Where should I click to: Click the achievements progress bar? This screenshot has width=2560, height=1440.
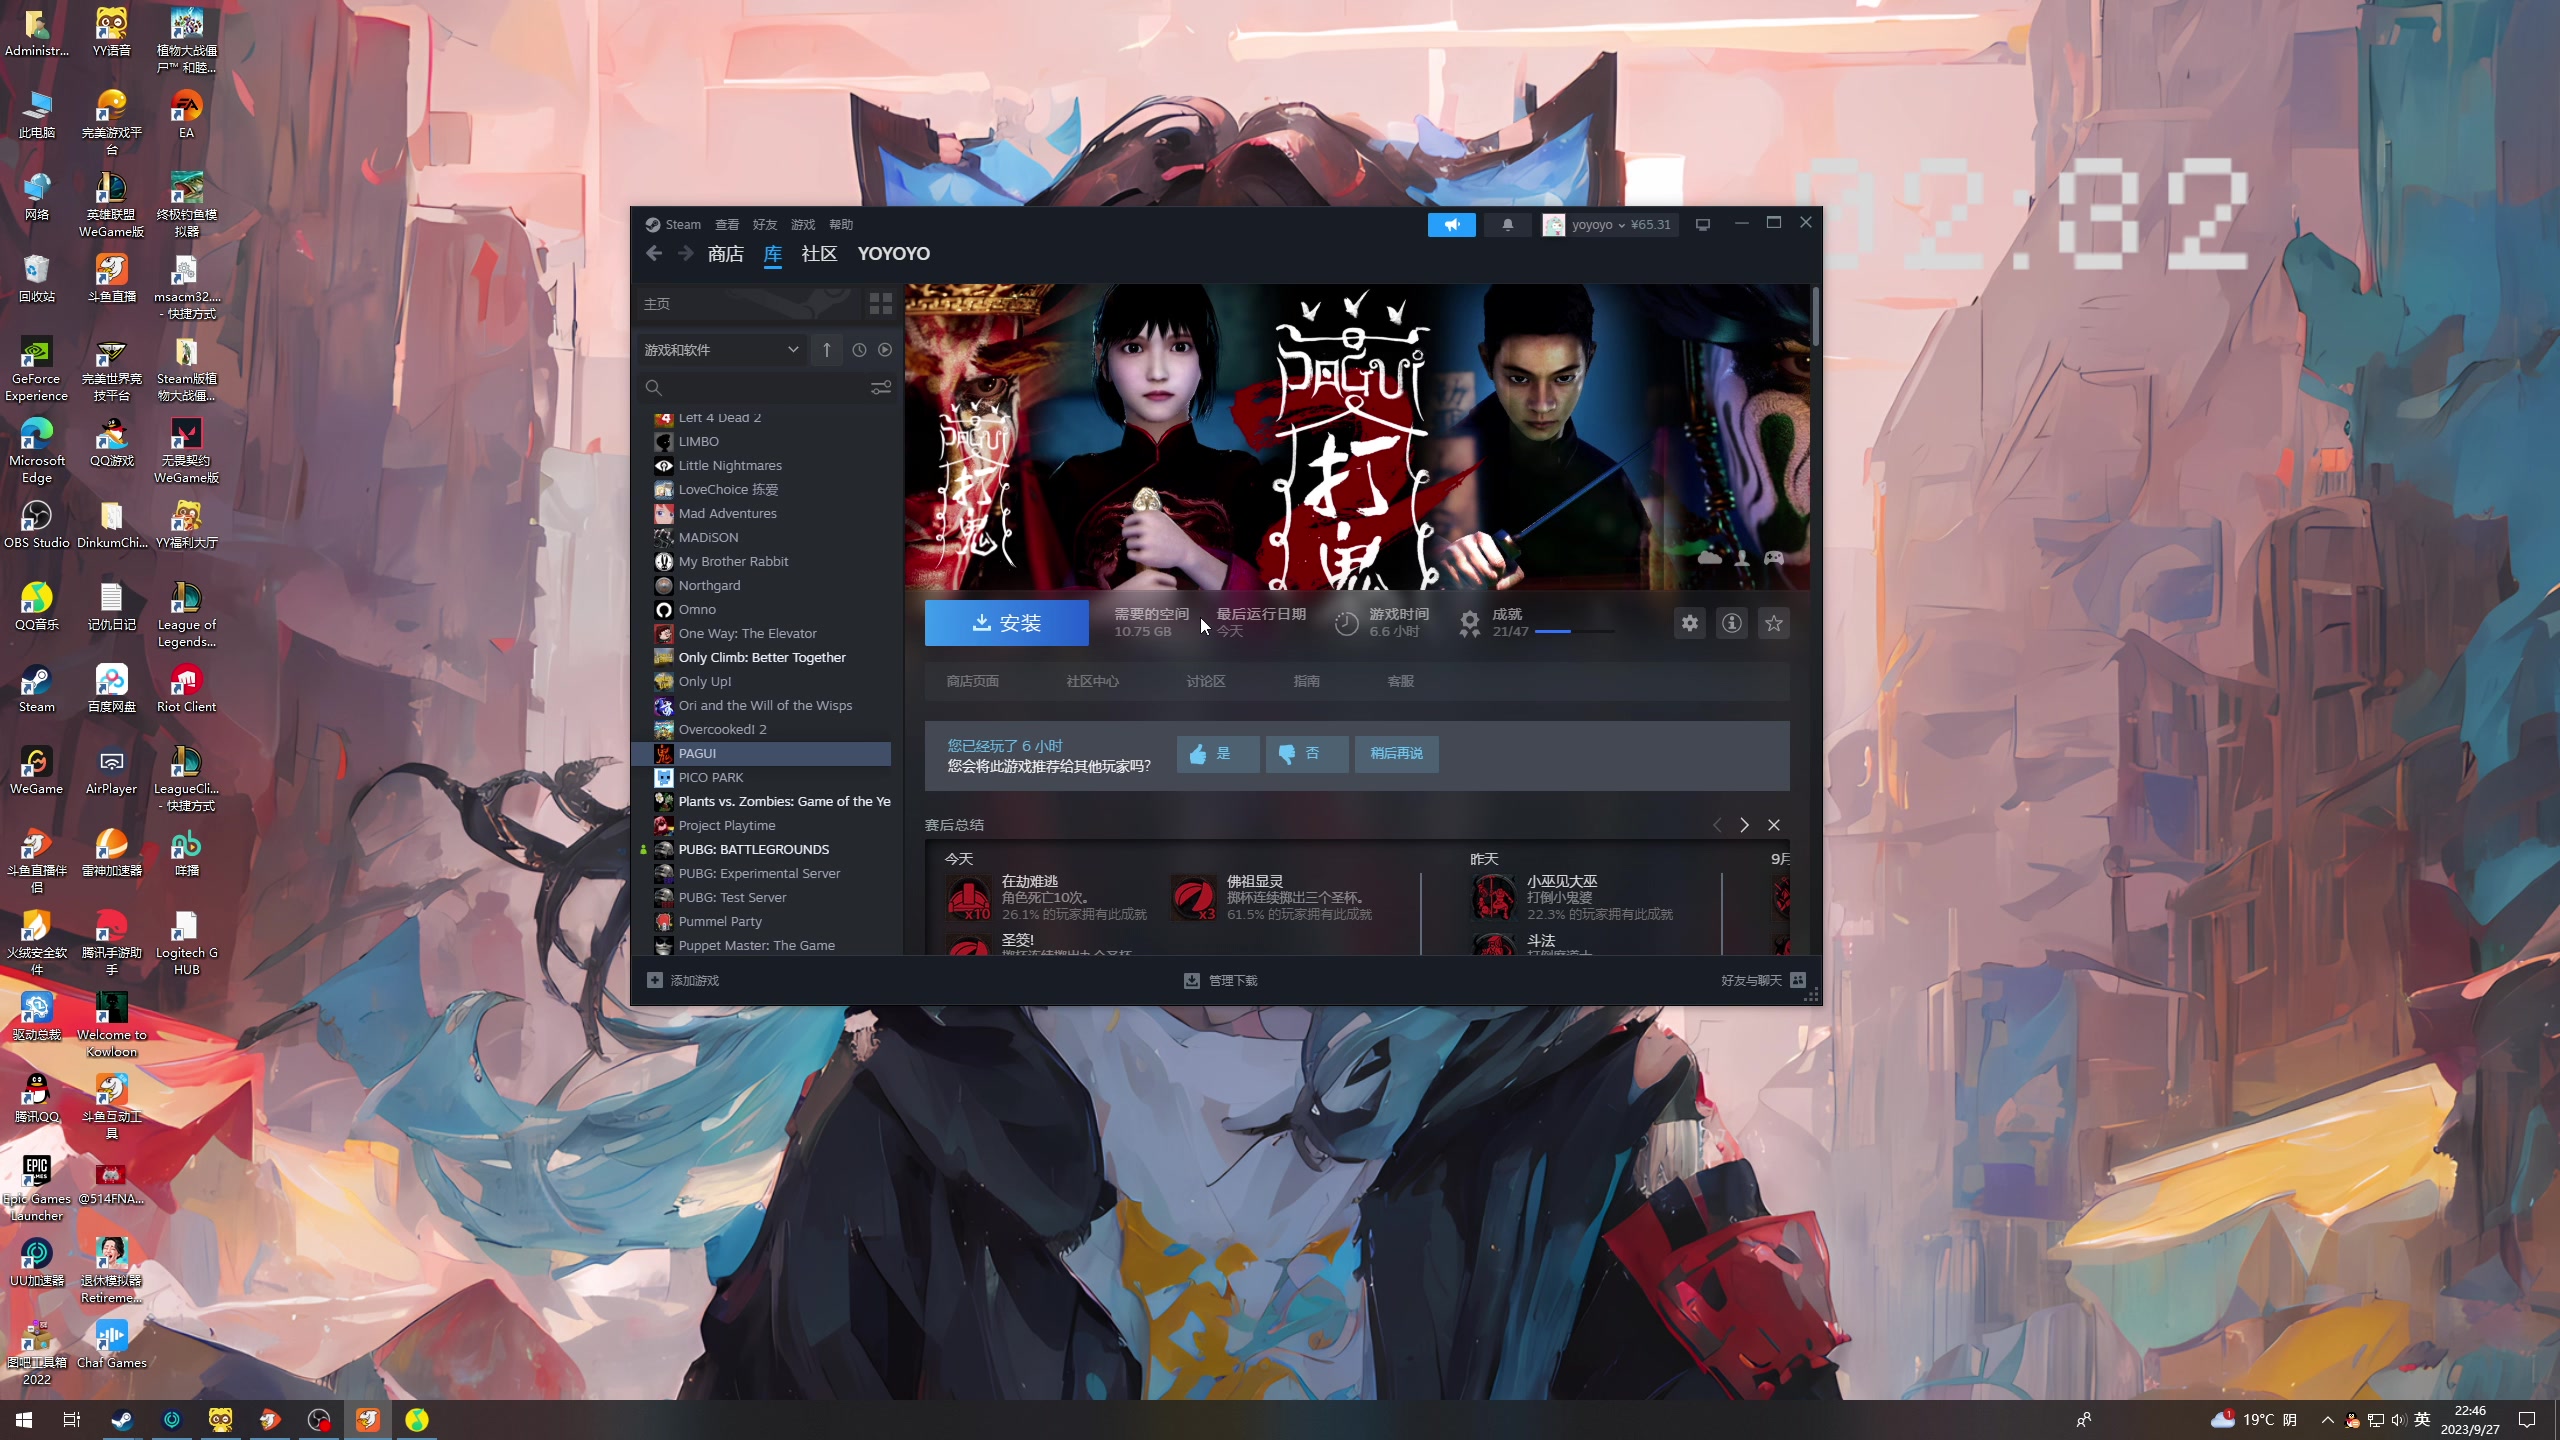click(1573, 632)
